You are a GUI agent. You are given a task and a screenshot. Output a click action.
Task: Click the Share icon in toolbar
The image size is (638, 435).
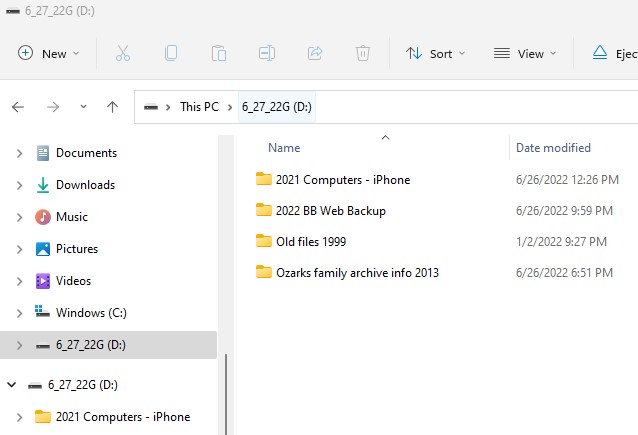[x=315, y=53]
